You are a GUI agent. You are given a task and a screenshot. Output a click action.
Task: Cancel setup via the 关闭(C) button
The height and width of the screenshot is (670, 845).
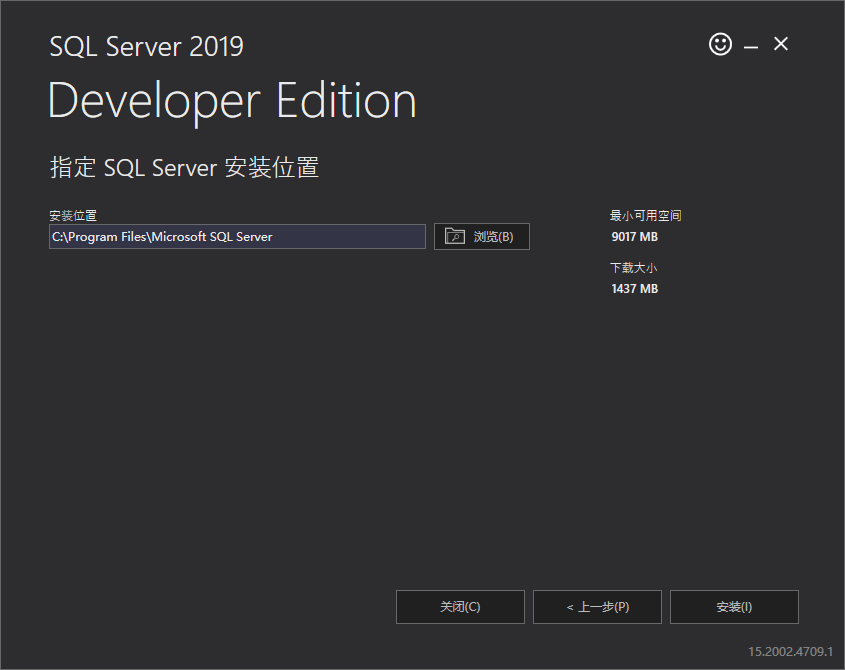click(x=460, y=607)
